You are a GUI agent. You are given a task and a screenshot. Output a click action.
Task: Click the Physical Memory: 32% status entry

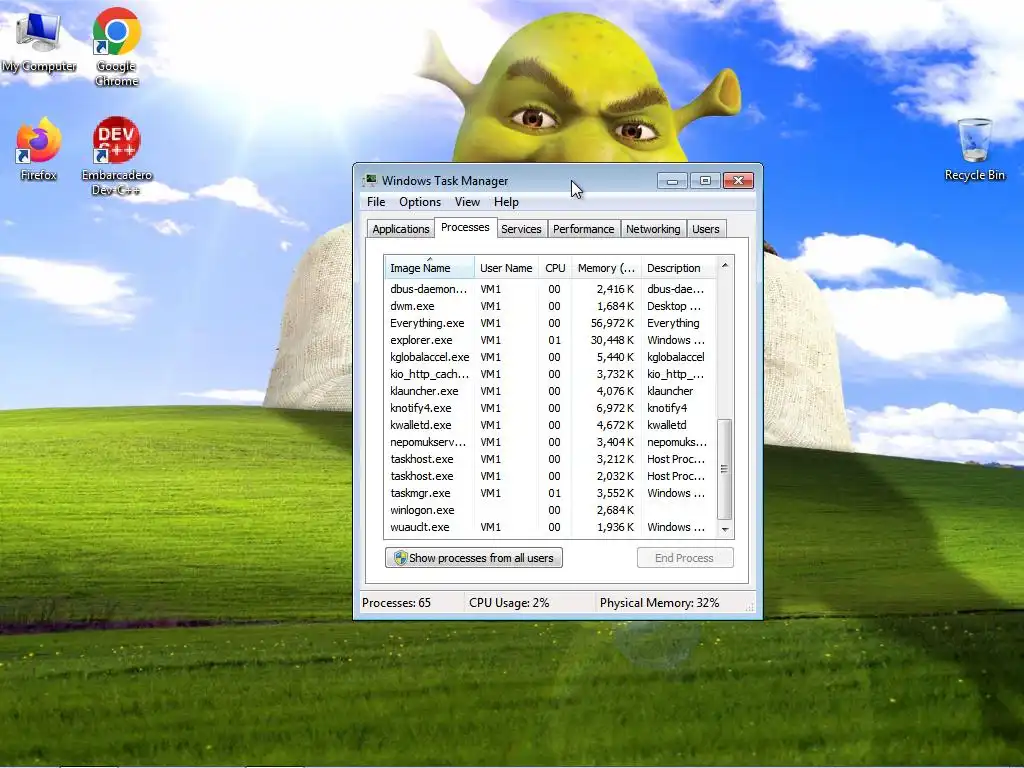click(659, 603)
